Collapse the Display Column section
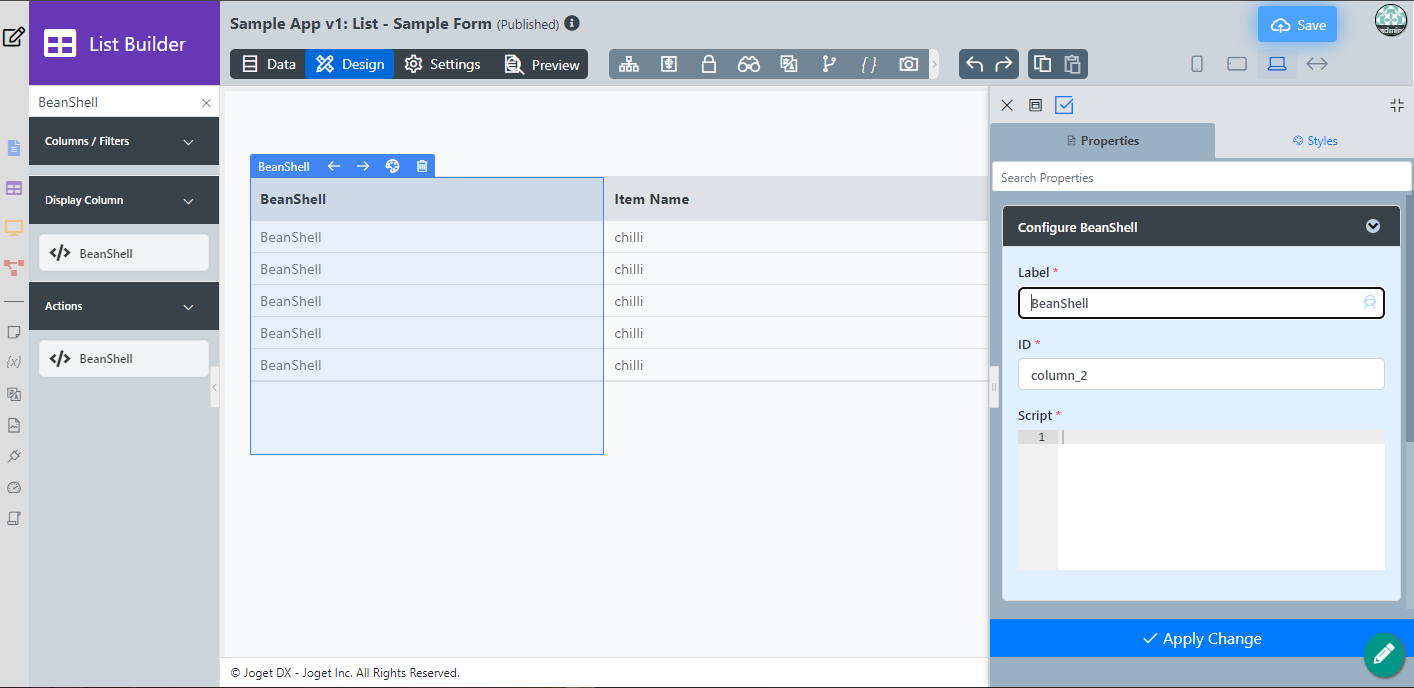This screenshot has height=688, width=1414. [x=189, y=201]
